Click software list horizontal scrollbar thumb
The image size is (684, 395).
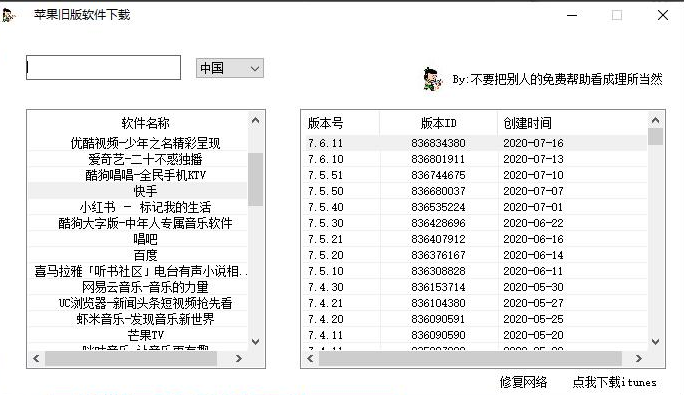131,358
